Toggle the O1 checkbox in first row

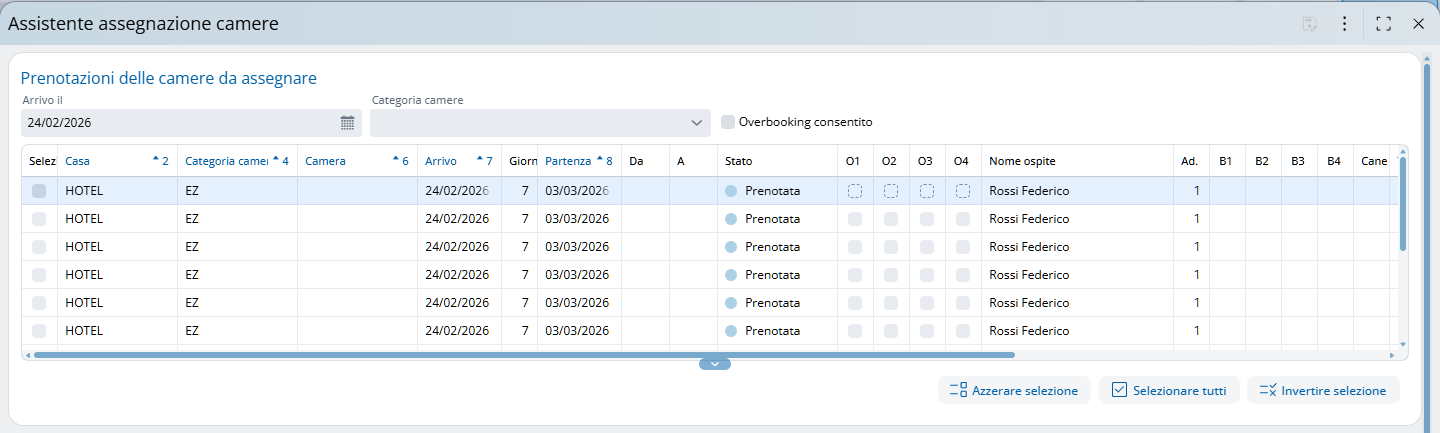tap(855, 191)
